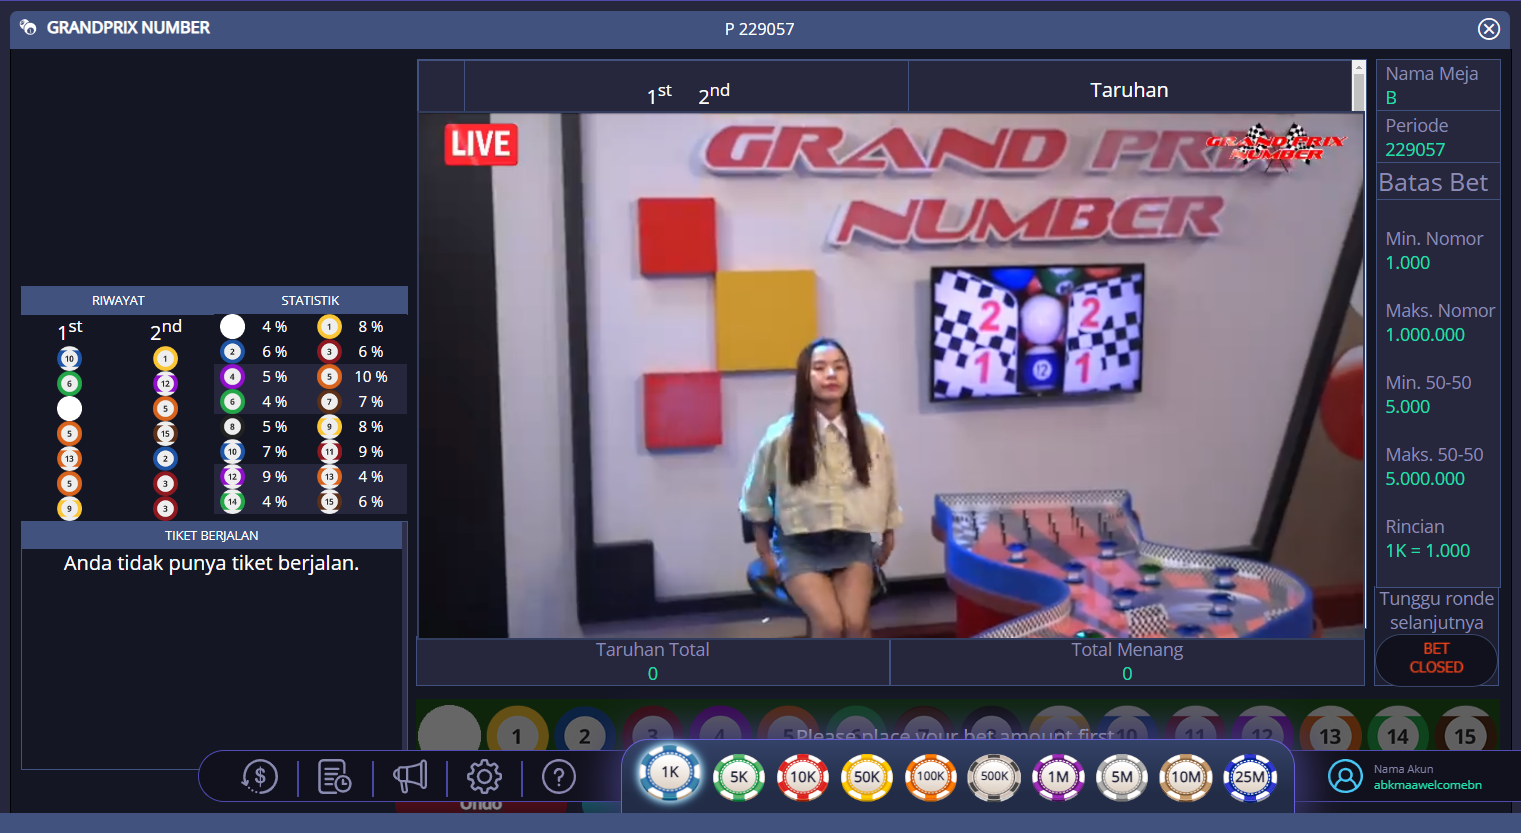Choose the dark blue 25M chip
Viewport: 1521px width, 833px height.
click(x=1250, y=777)
